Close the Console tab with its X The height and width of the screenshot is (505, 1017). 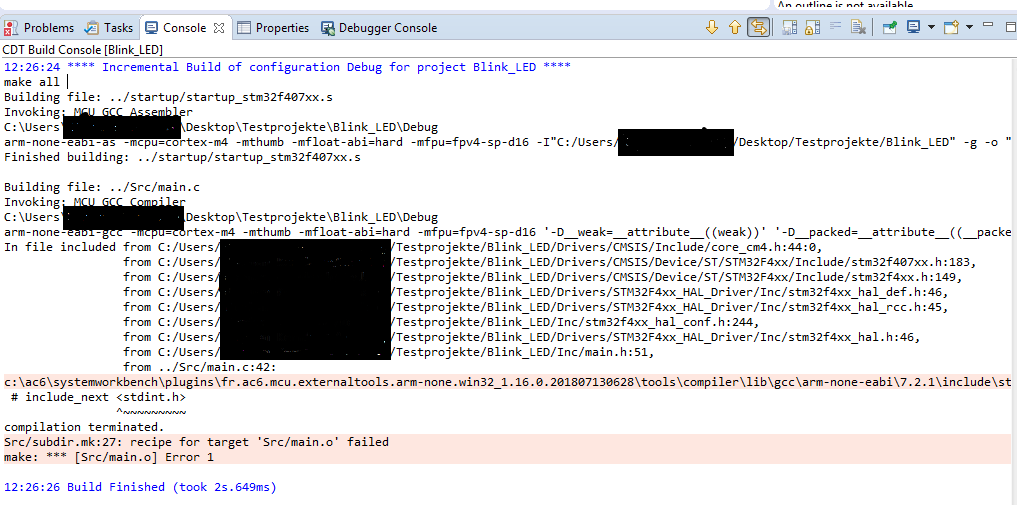click(x=219, y=28)
